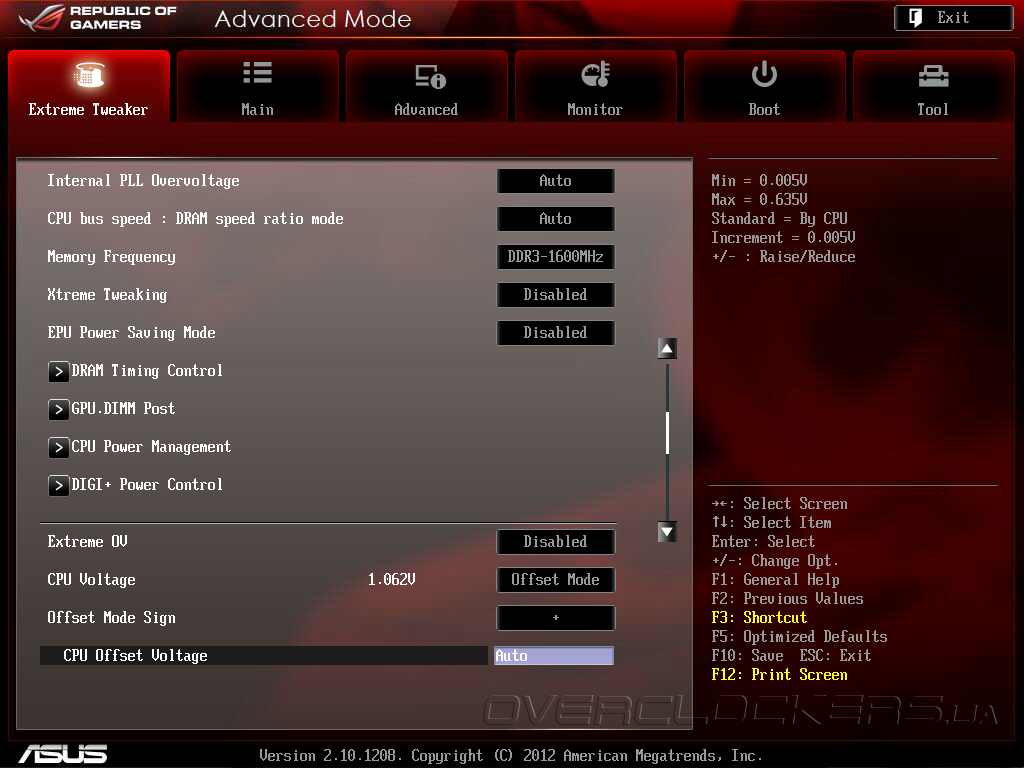Image resolution: width=1024 pixels, height=768 pixels.
Task: Click the Increment = 0.005V help text
Action: pos(783,237)
